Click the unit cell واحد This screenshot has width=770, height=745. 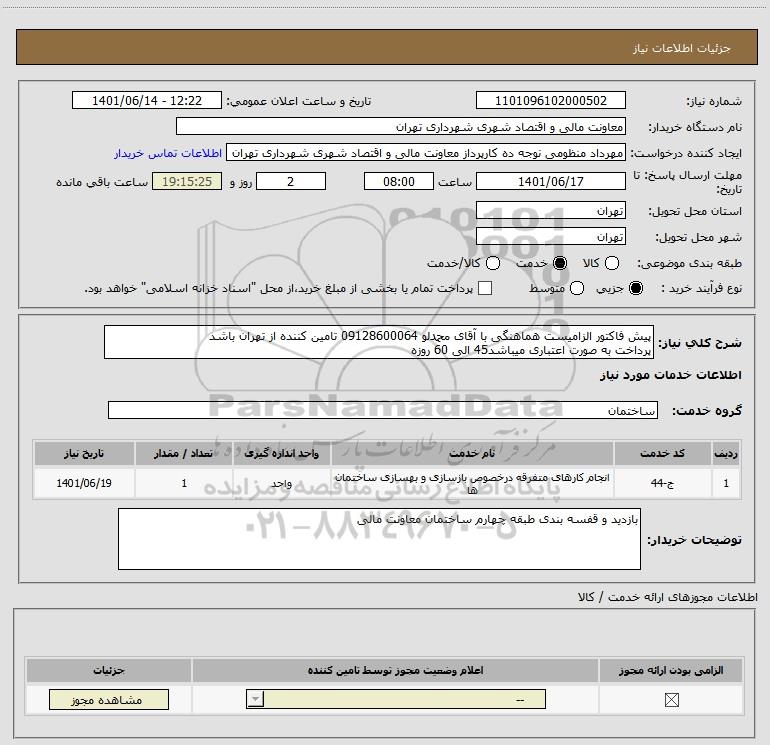click(282, 483)
